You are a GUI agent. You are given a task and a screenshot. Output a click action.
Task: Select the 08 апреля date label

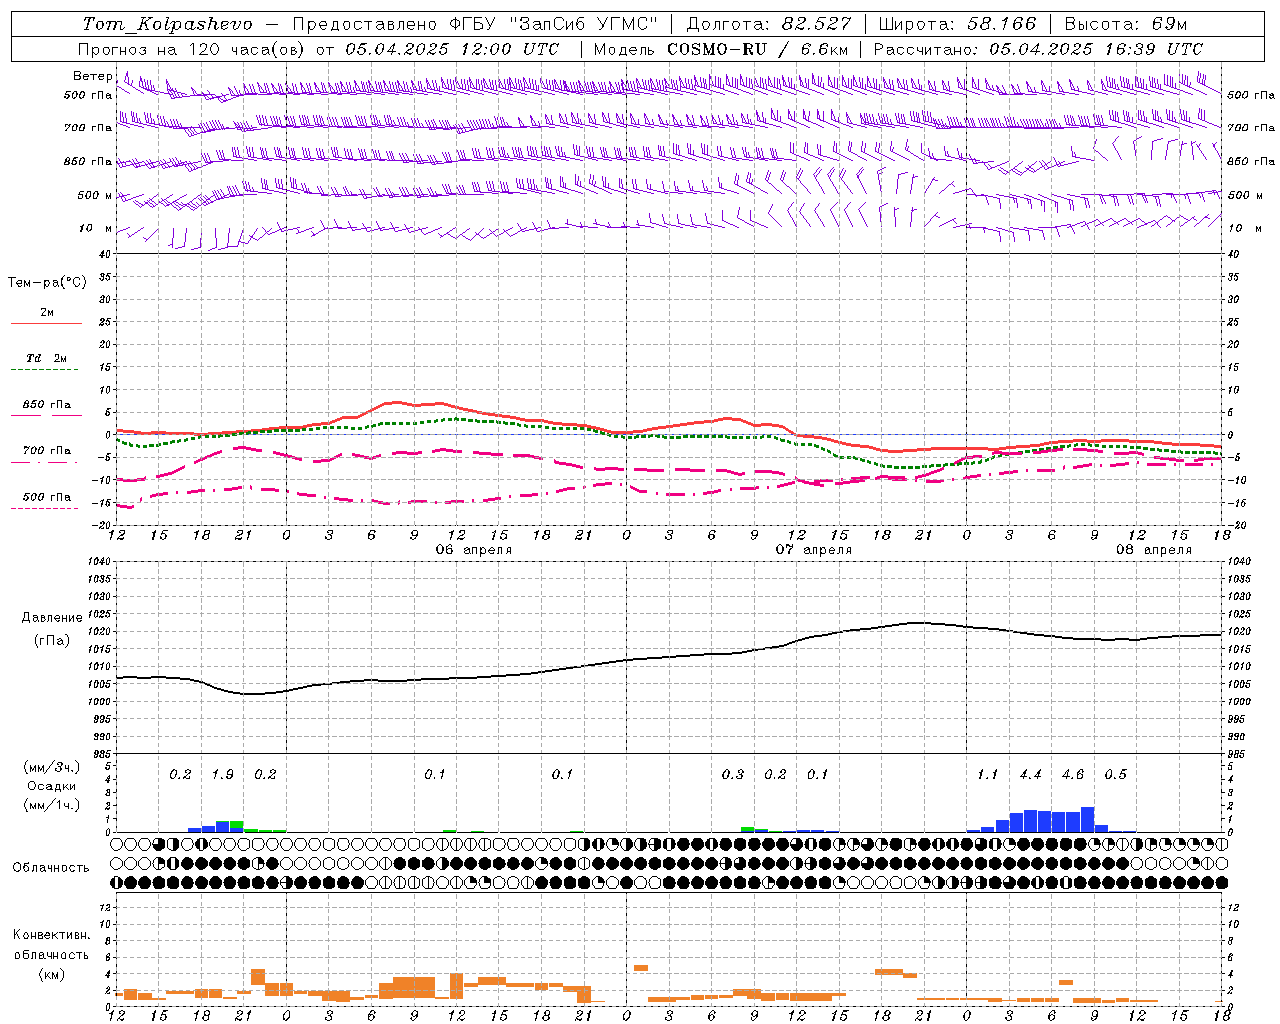(x=1154, y=550)
